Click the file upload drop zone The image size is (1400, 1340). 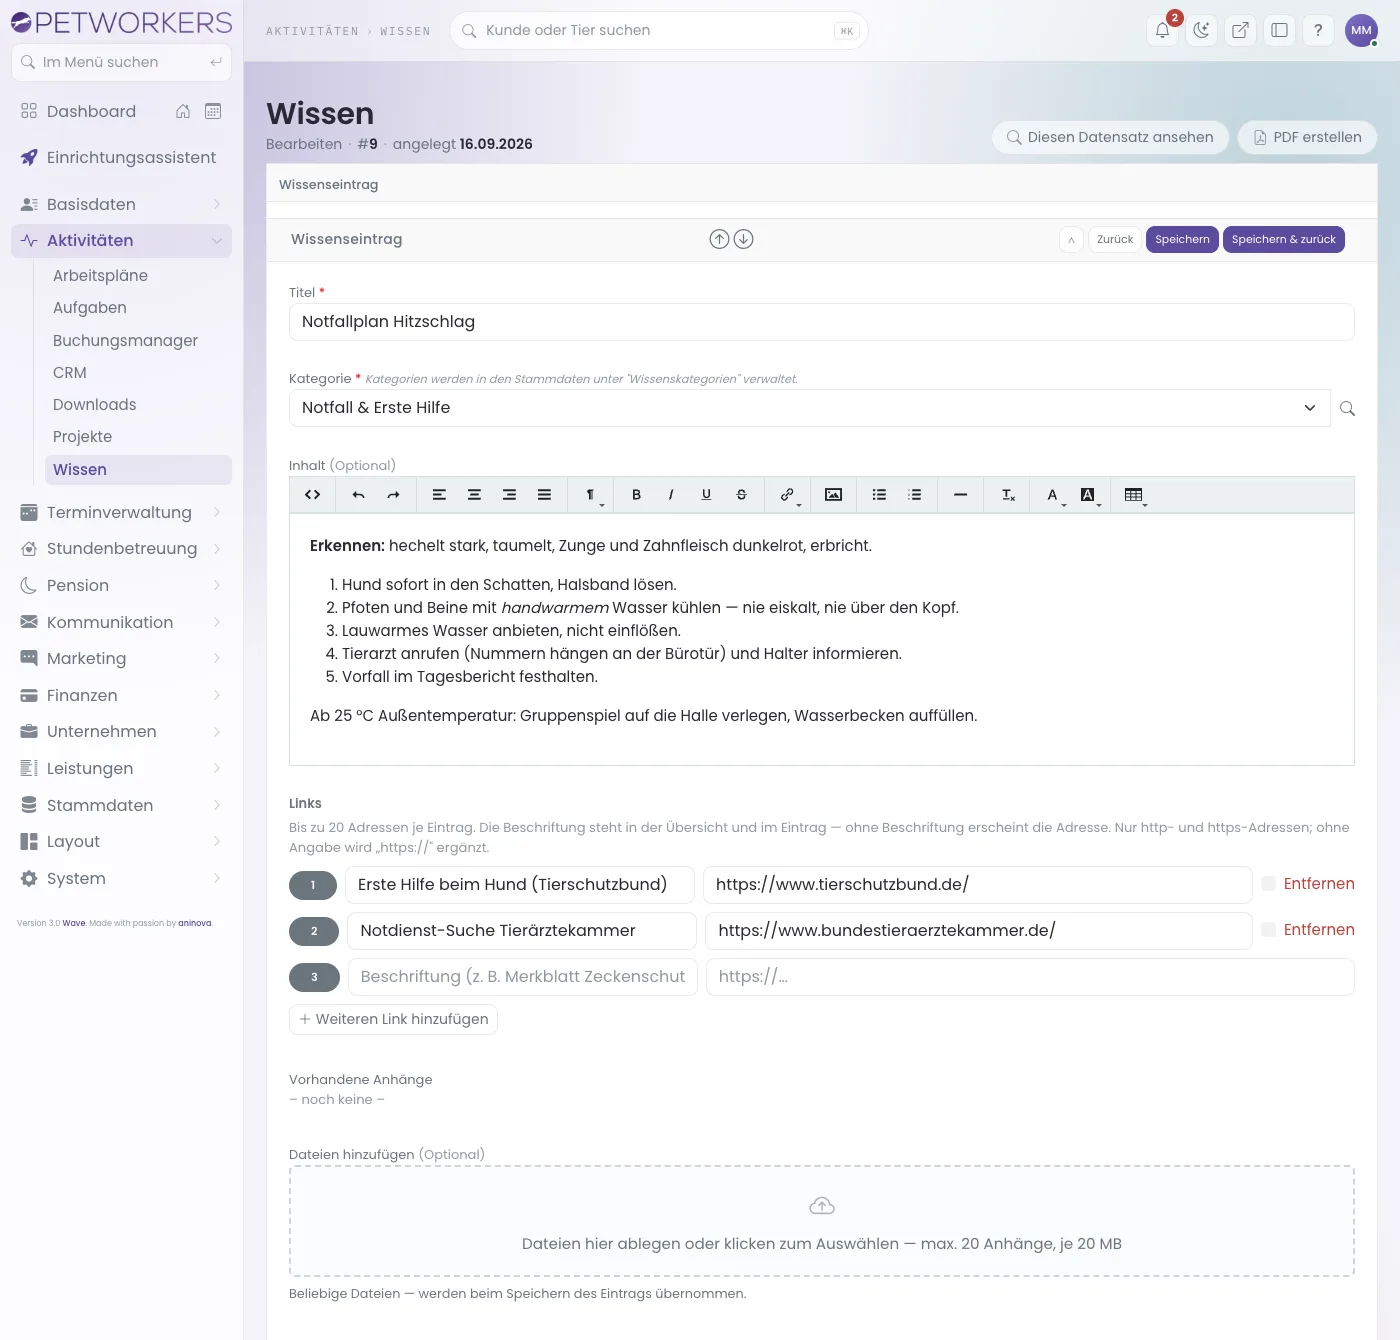click(822, 1221)
